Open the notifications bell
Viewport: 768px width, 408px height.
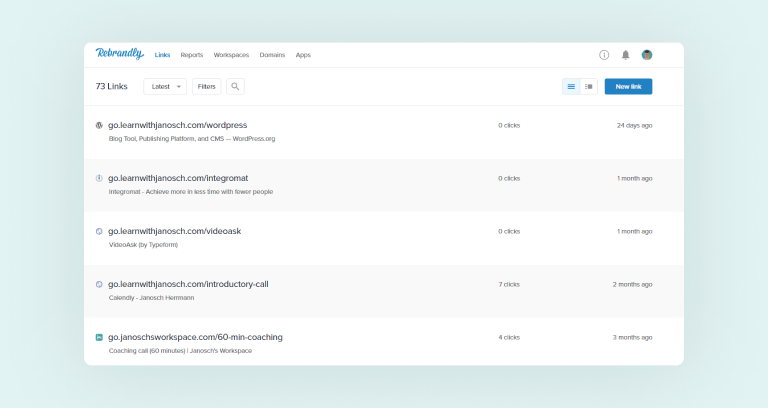coord(625,55)
